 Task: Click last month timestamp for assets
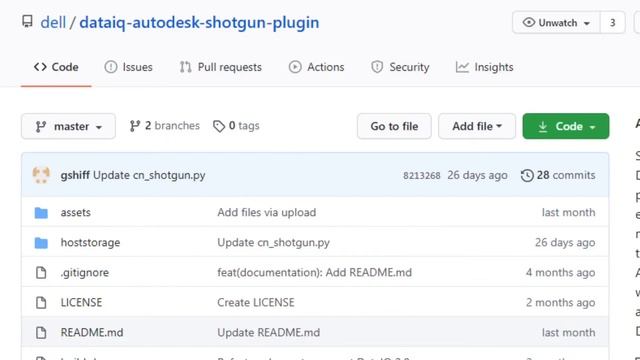coord(569,212)
